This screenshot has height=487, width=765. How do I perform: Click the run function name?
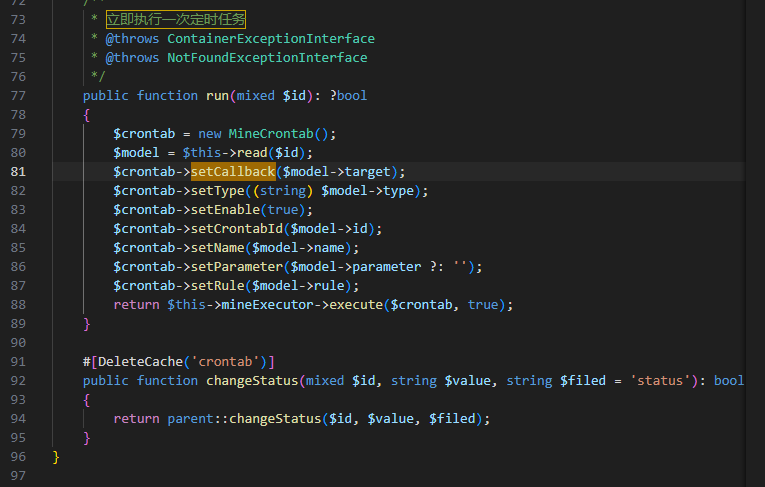pyautogui.click(x=217, y=96)
